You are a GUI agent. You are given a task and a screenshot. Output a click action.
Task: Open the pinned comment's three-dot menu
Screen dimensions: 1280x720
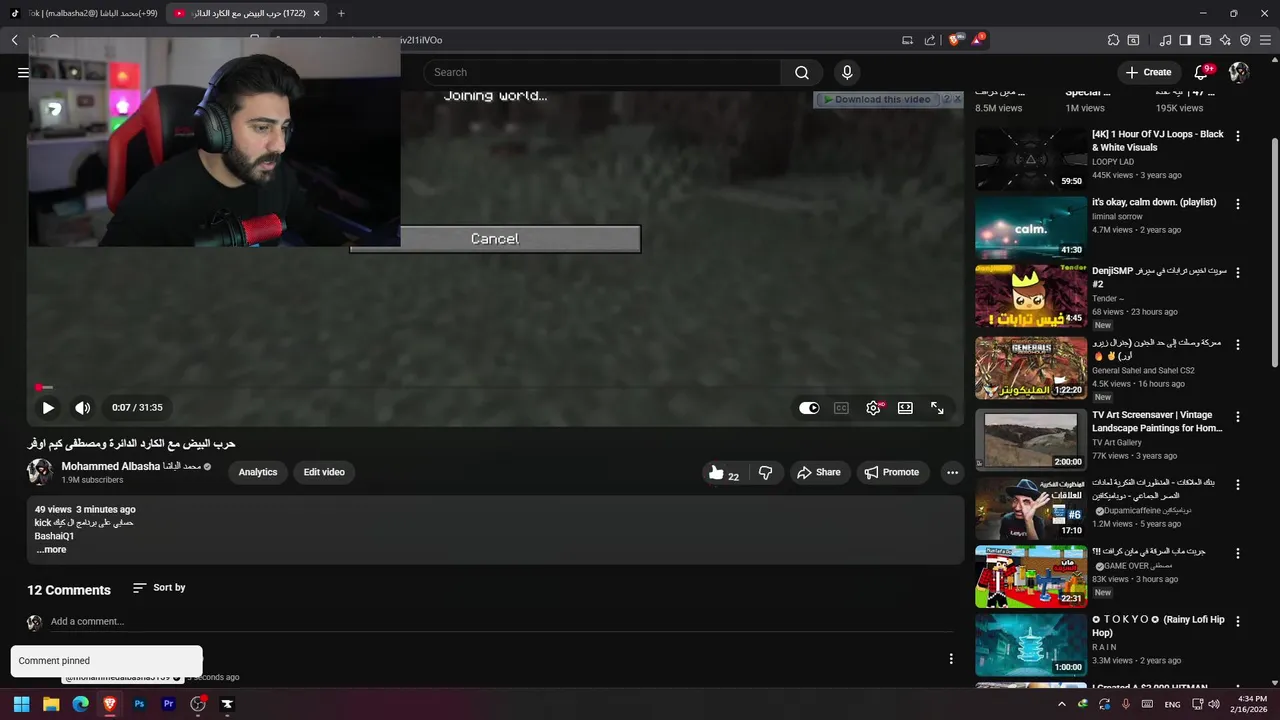[951, 658]
